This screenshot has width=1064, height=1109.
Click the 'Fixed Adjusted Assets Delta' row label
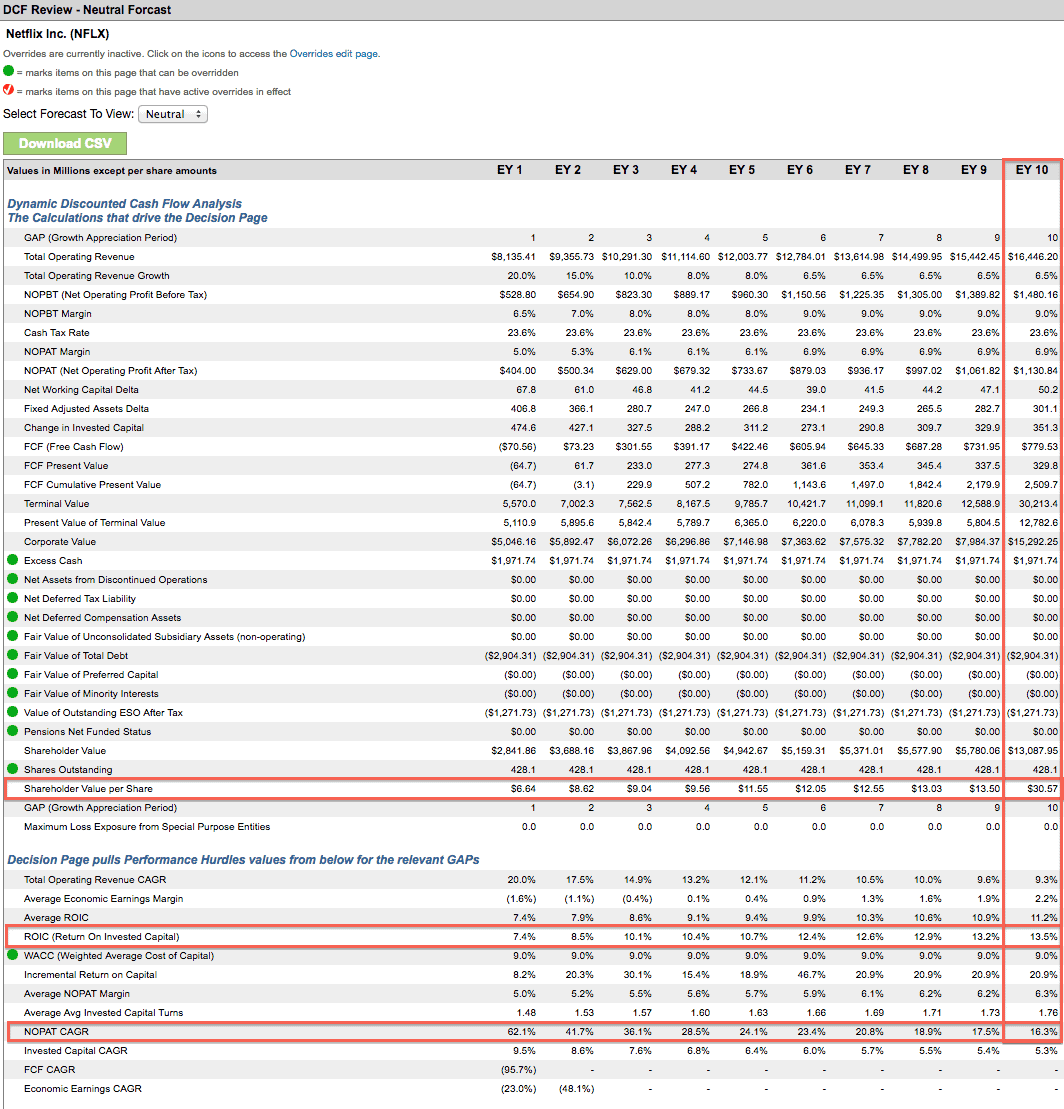tap(86, 409)
